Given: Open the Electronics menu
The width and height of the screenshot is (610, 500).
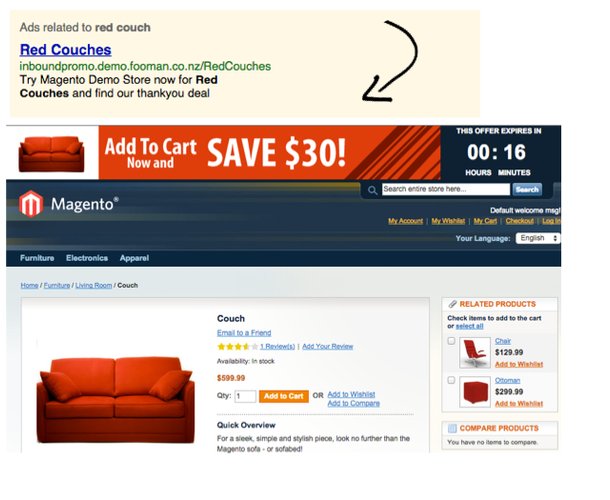Looking at the screenshot, I should point(87,258).
